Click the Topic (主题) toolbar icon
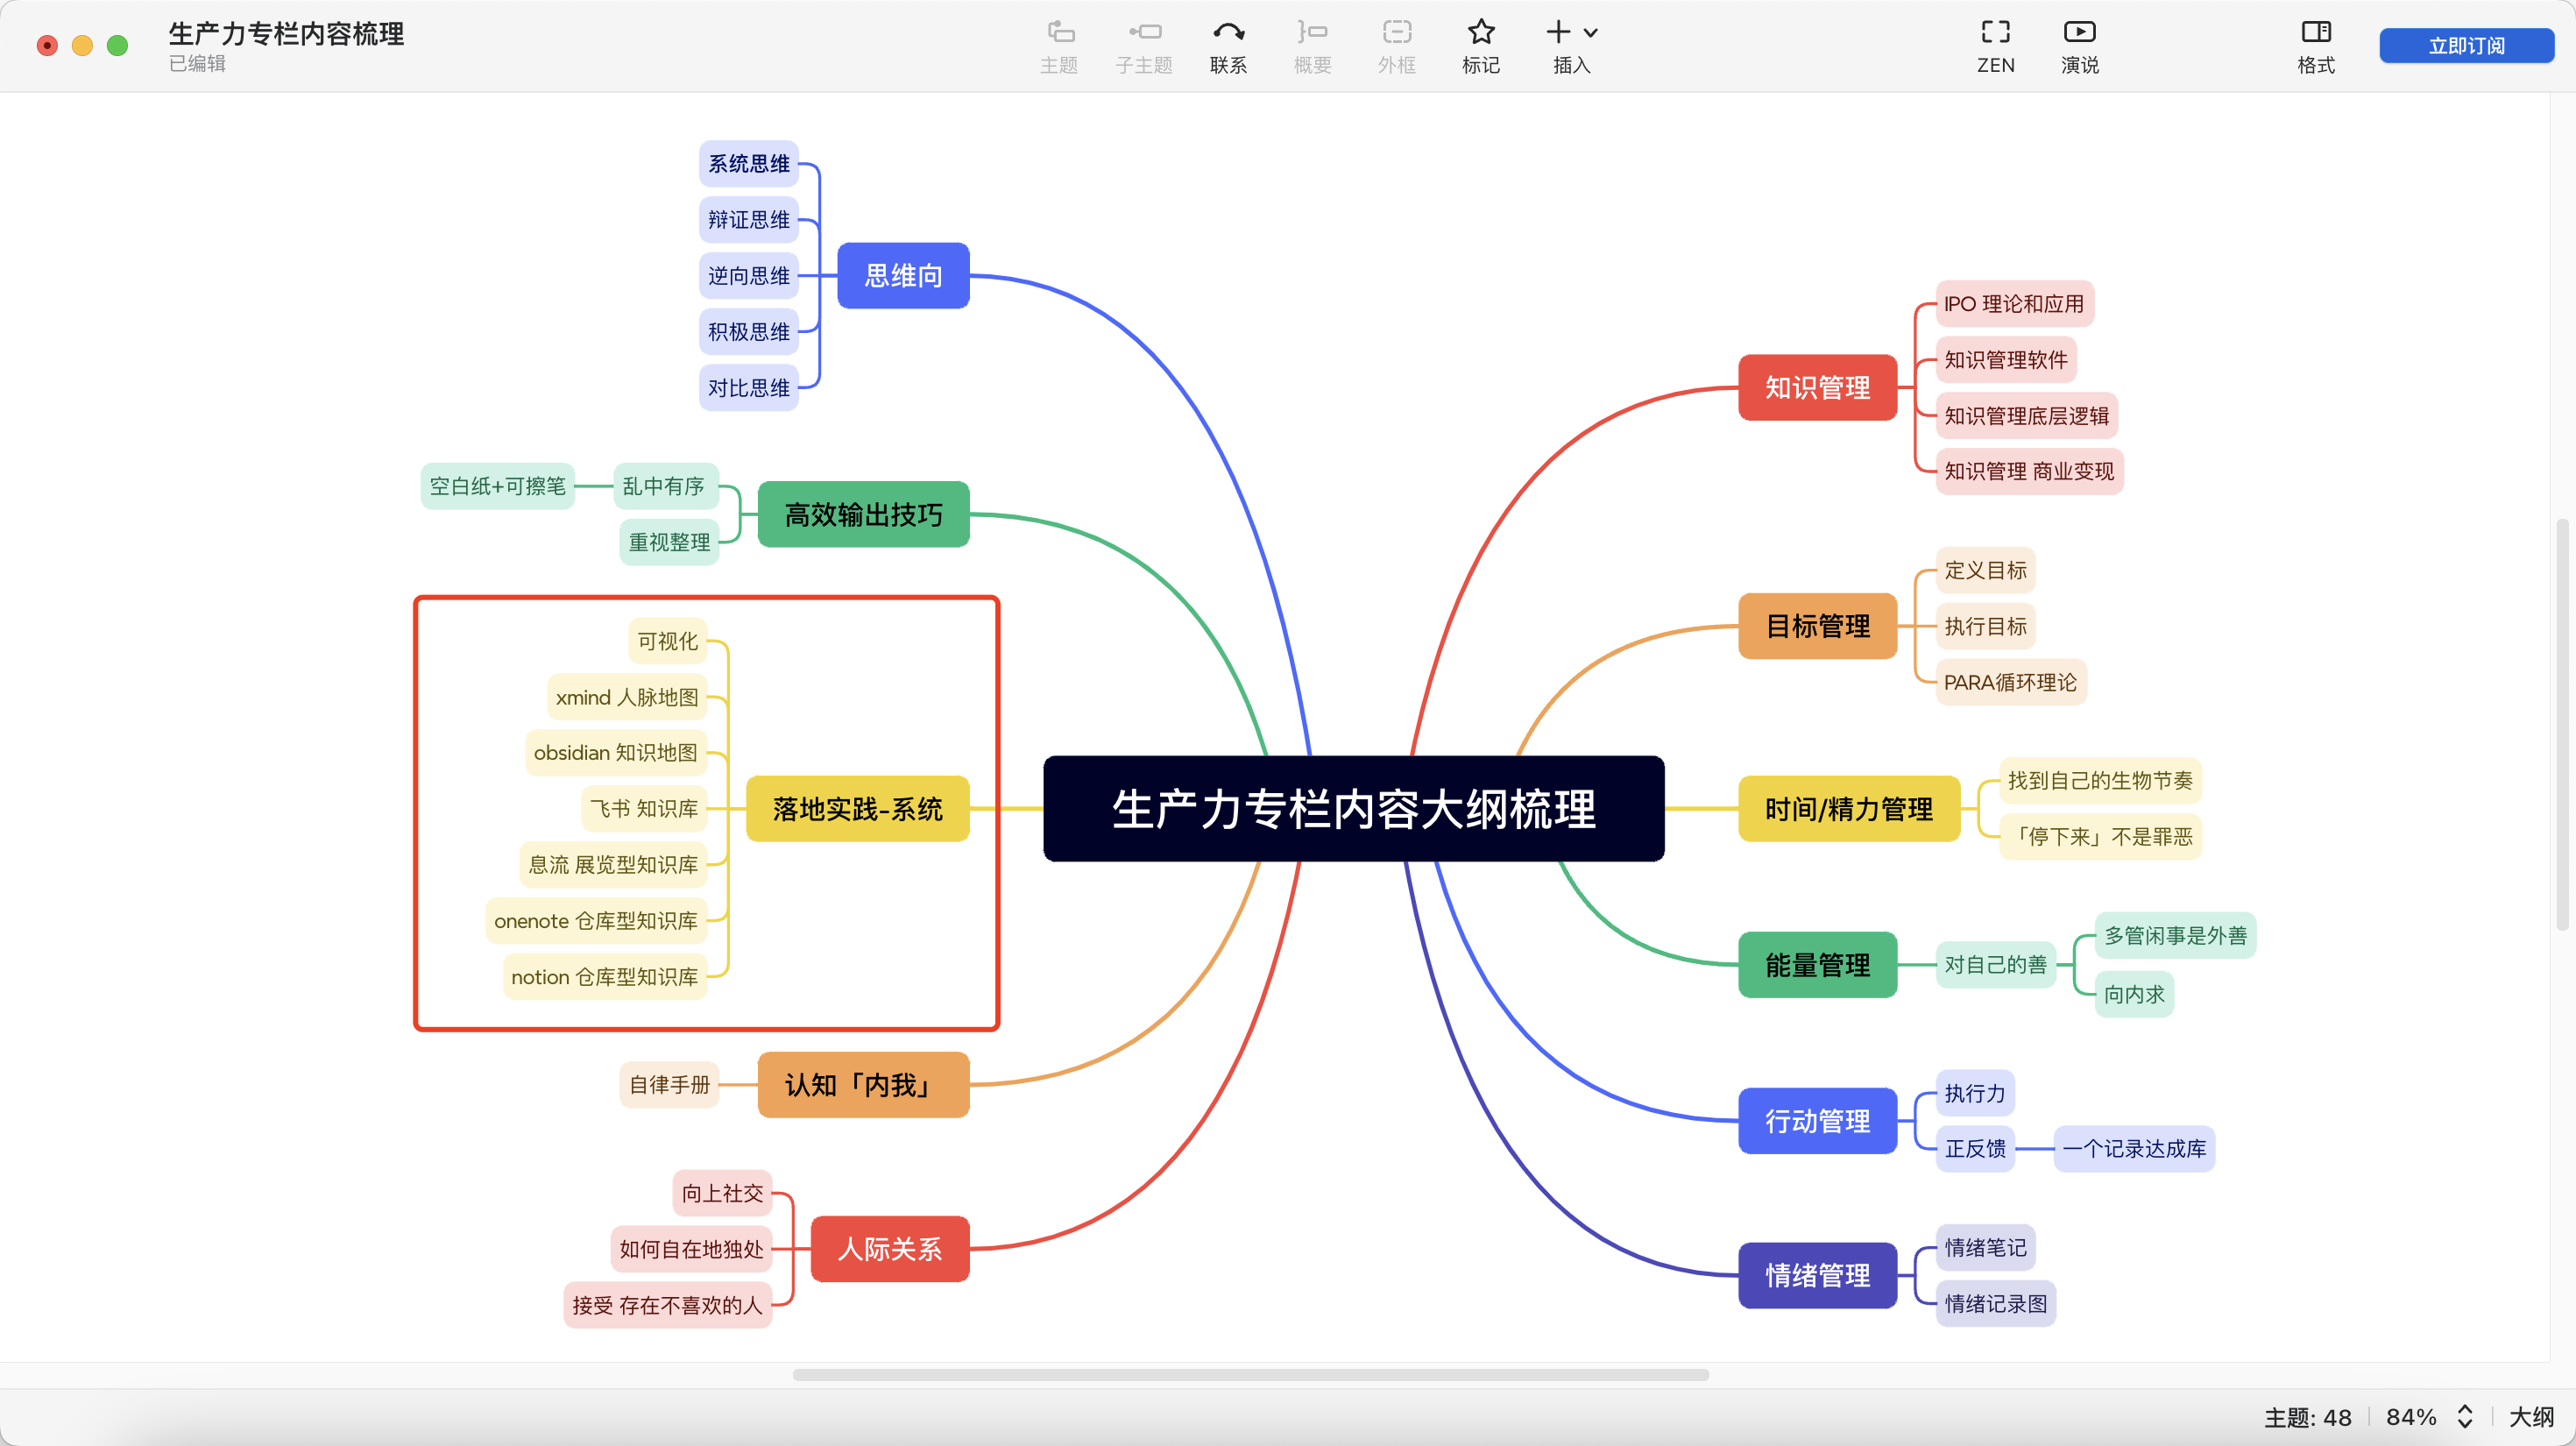This screenshot has height=1446, width=2576. [1059, 34]
